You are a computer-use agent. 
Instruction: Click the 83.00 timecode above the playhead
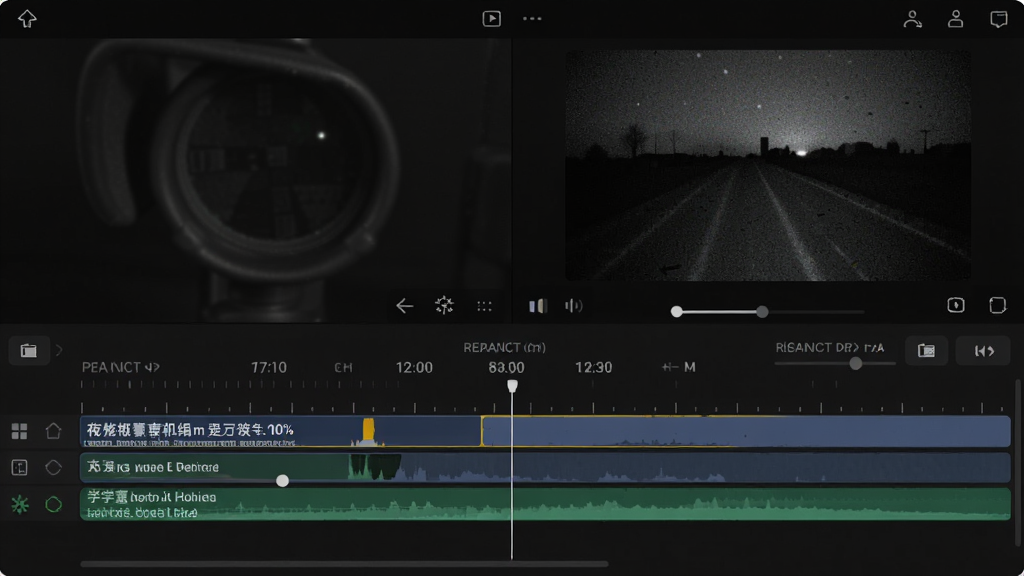(506, 368)
